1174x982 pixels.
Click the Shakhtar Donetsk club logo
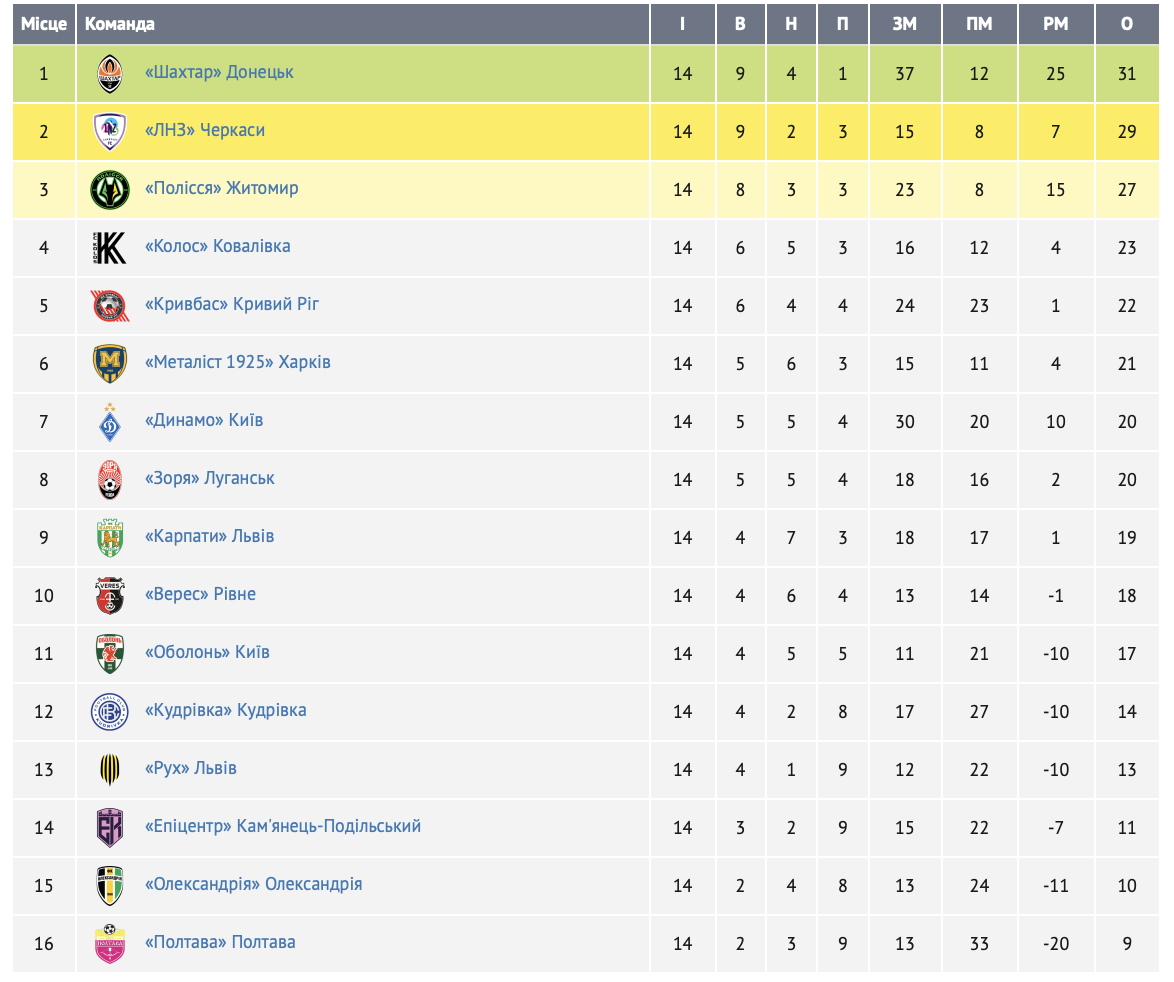[x=110, y=74]
